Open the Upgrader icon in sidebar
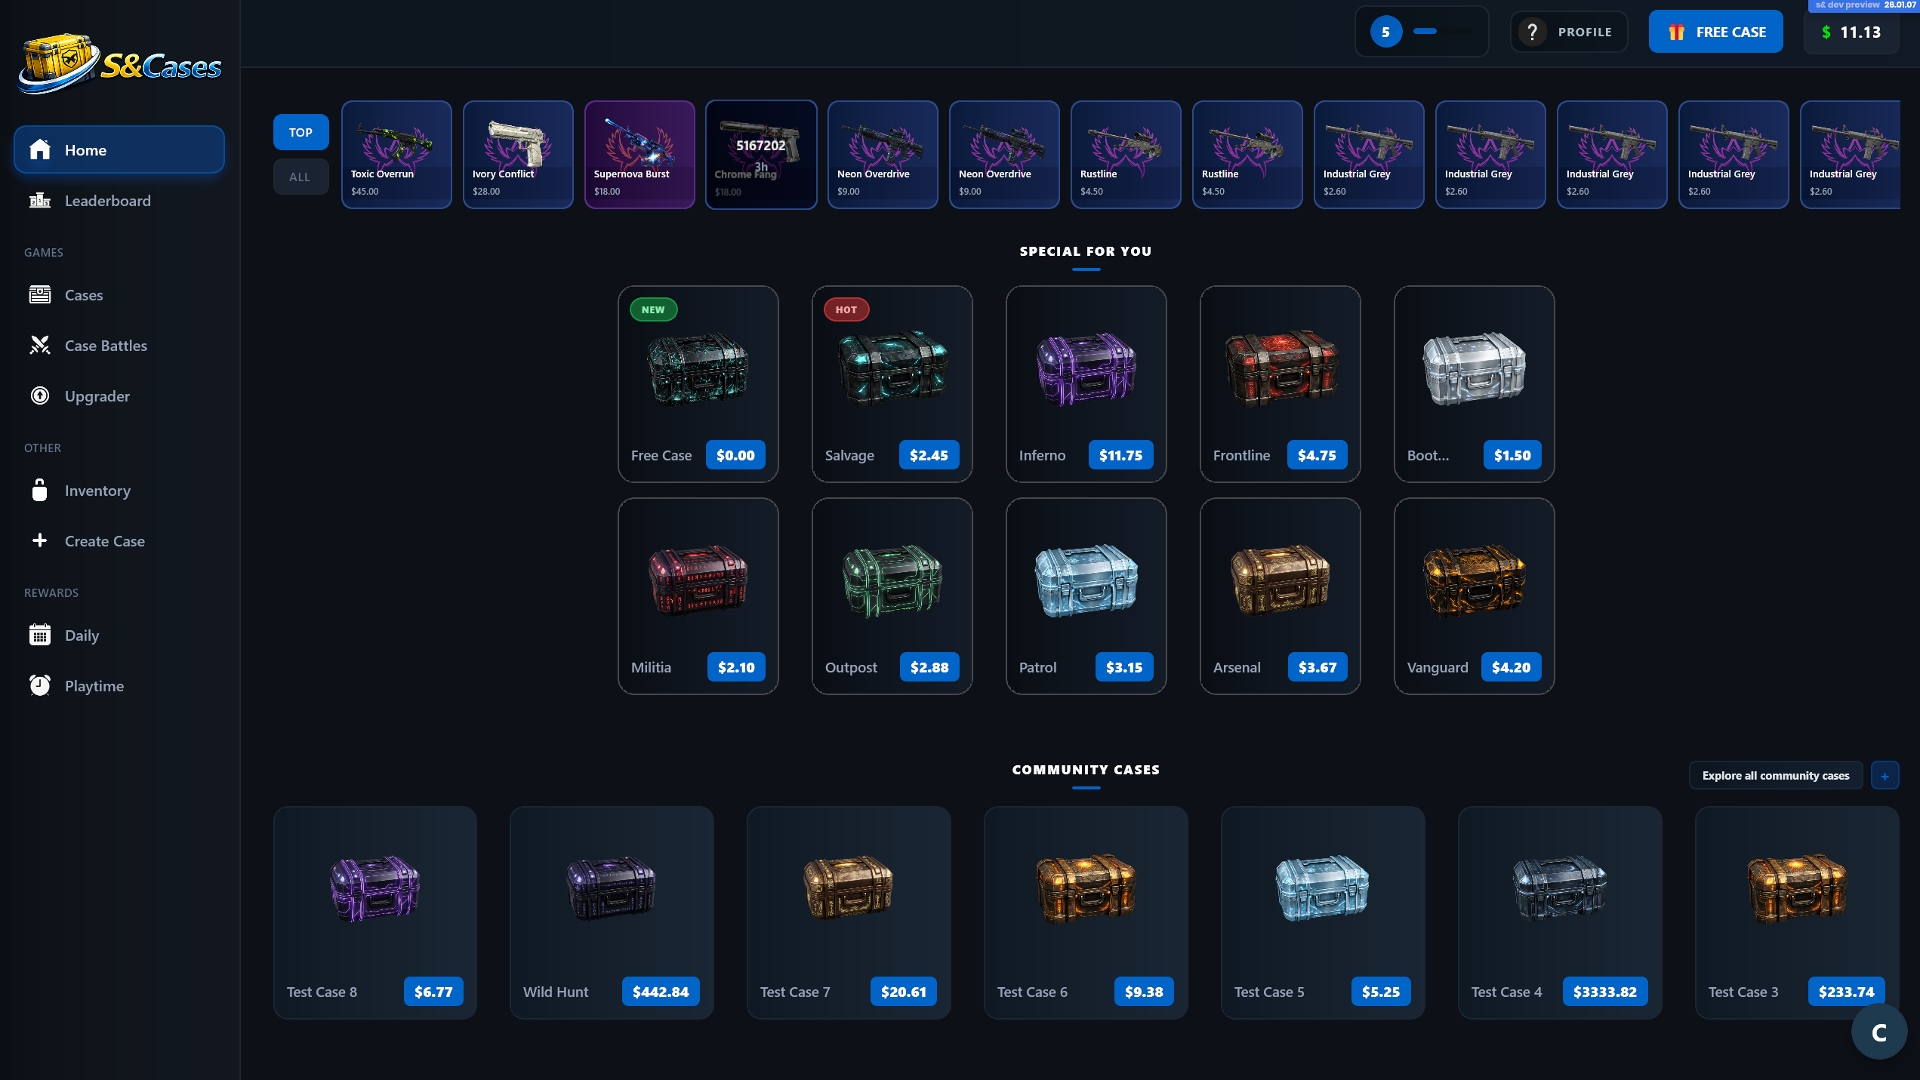Viewport: 1920px width, 1080px height. pos(40,396)
